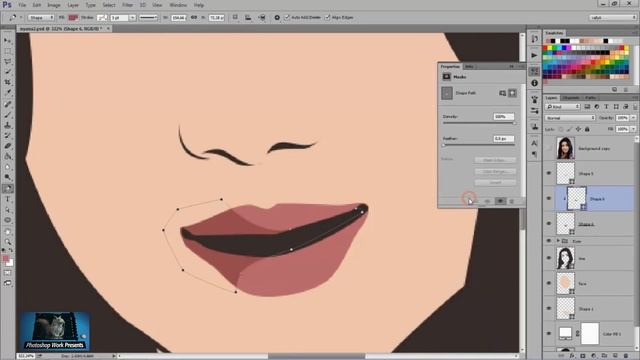Hide the Shape 5 layer

click(549, 173)
